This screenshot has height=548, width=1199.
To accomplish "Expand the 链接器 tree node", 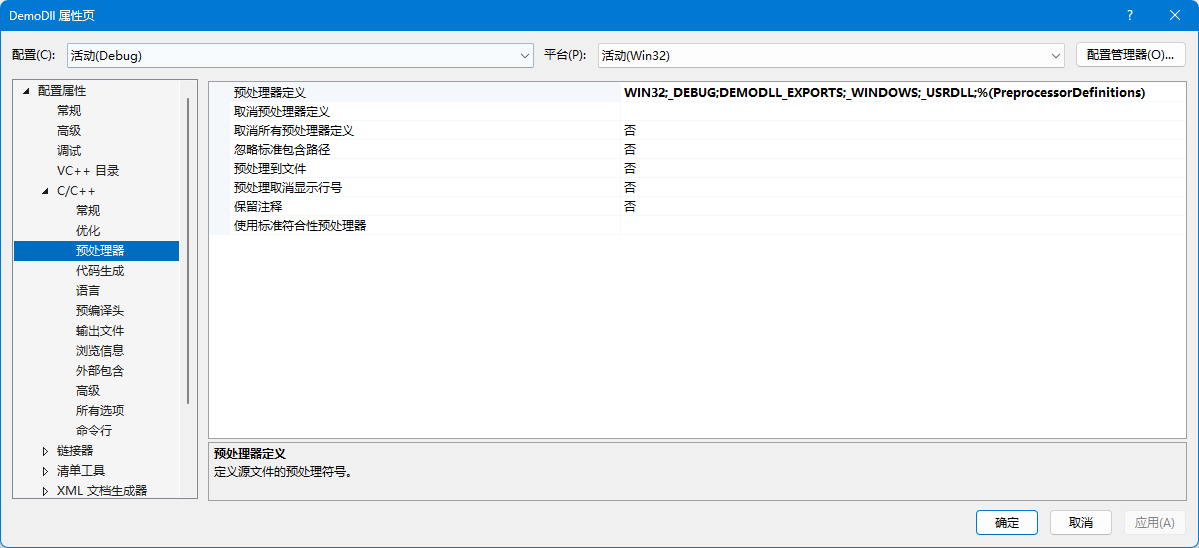I will point(45,451).
